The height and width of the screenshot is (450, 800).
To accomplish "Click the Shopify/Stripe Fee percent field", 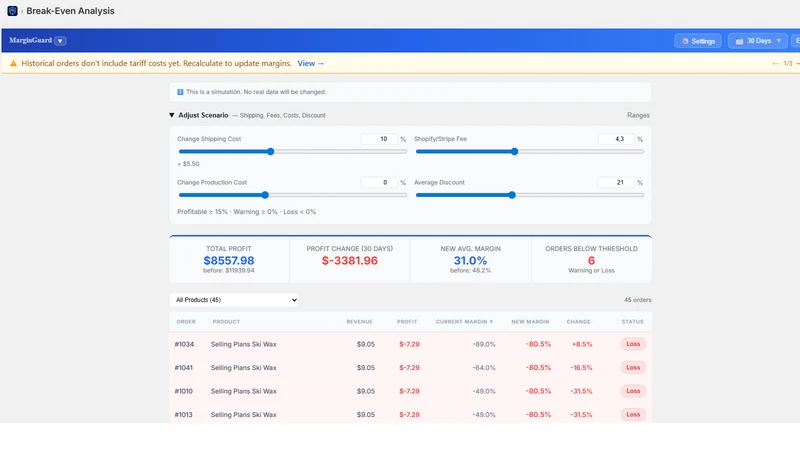I will (616, 139).
